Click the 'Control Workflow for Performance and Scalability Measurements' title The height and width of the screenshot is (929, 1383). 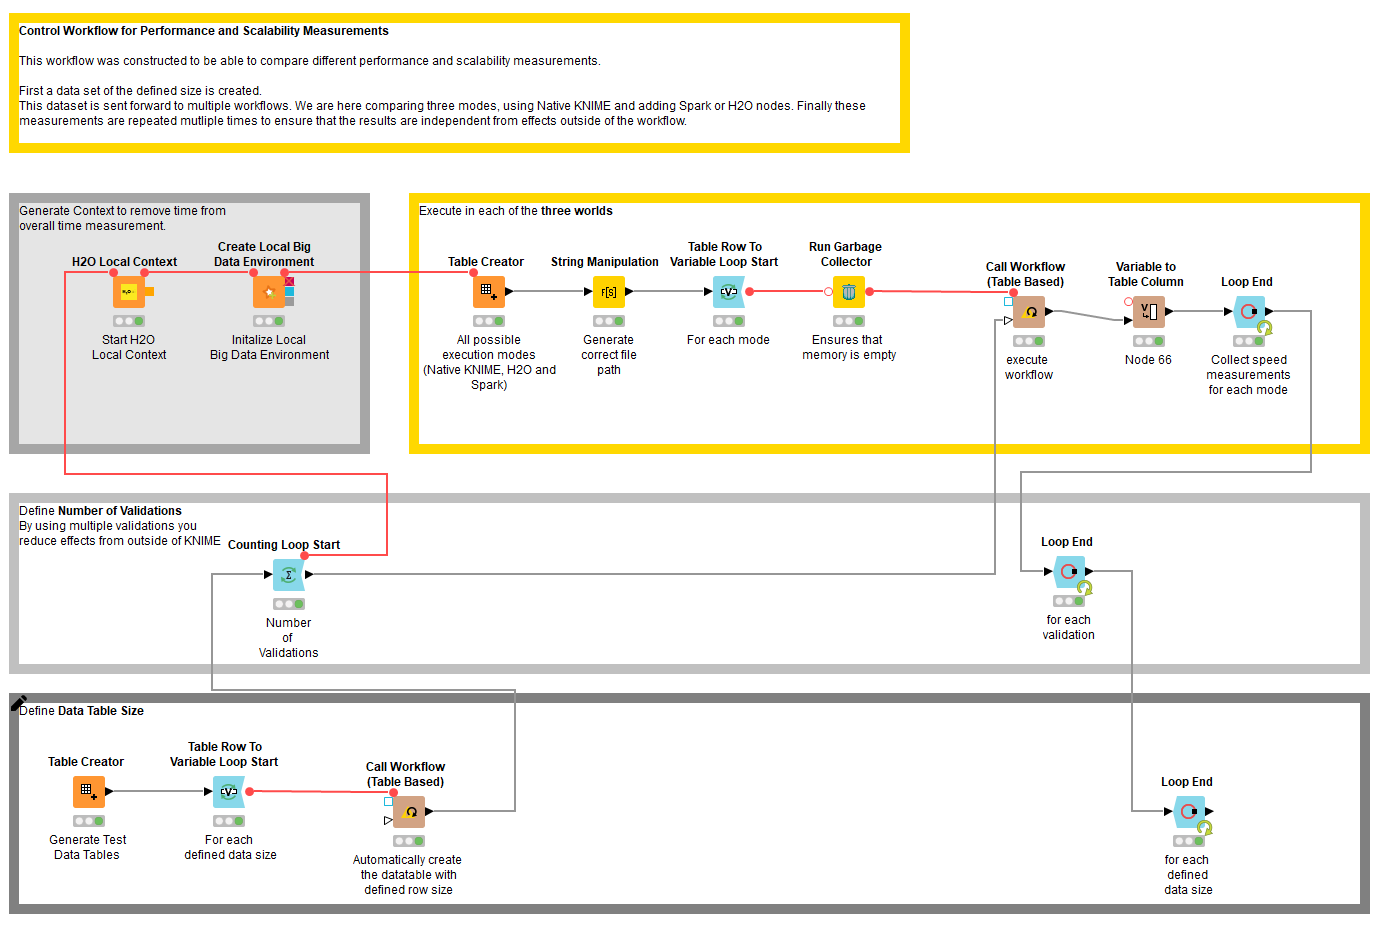(204, 31)
